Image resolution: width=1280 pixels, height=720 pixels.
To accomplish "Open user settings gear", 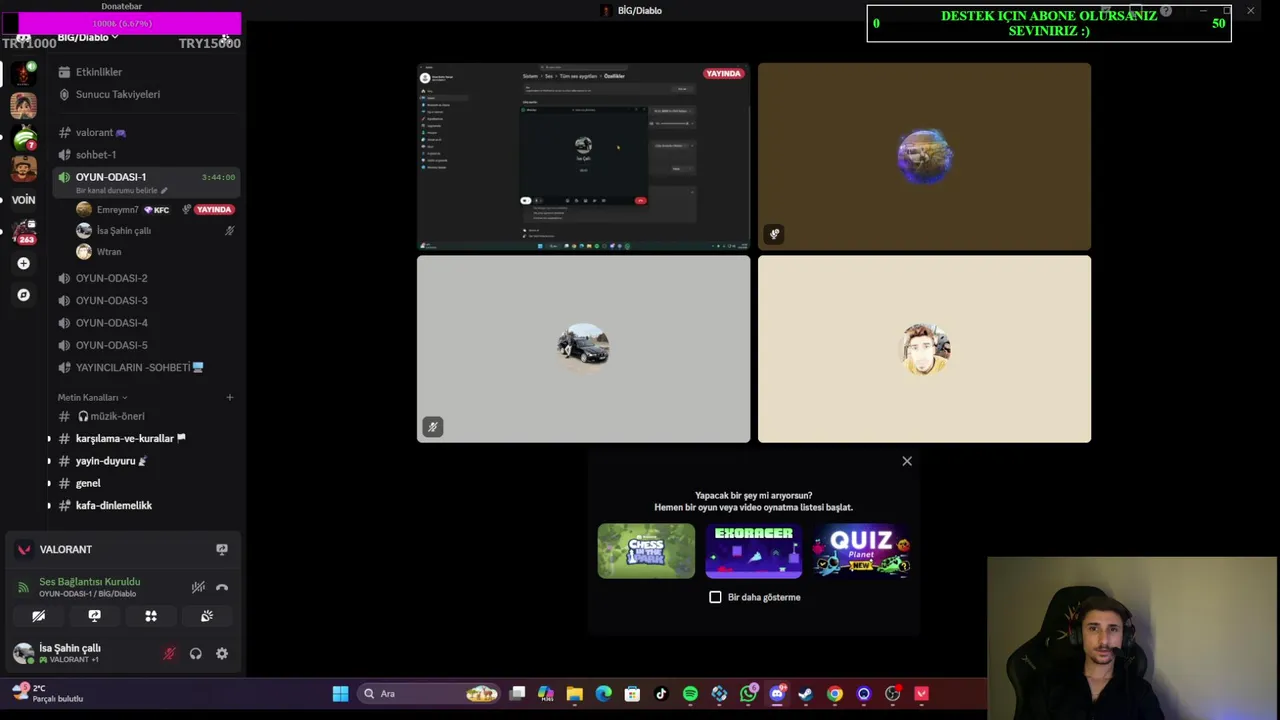I will [222, 654].
